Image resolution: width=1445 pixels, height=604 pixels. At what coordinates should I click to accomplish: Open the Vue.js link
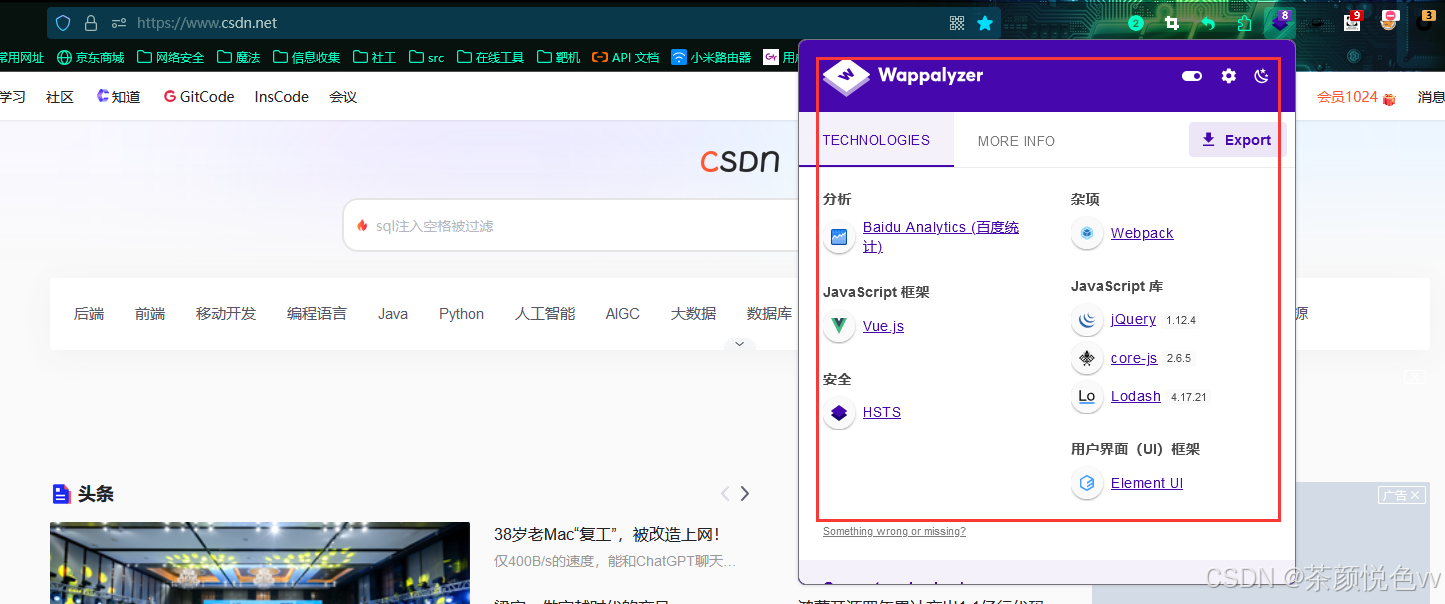[883, 326]
